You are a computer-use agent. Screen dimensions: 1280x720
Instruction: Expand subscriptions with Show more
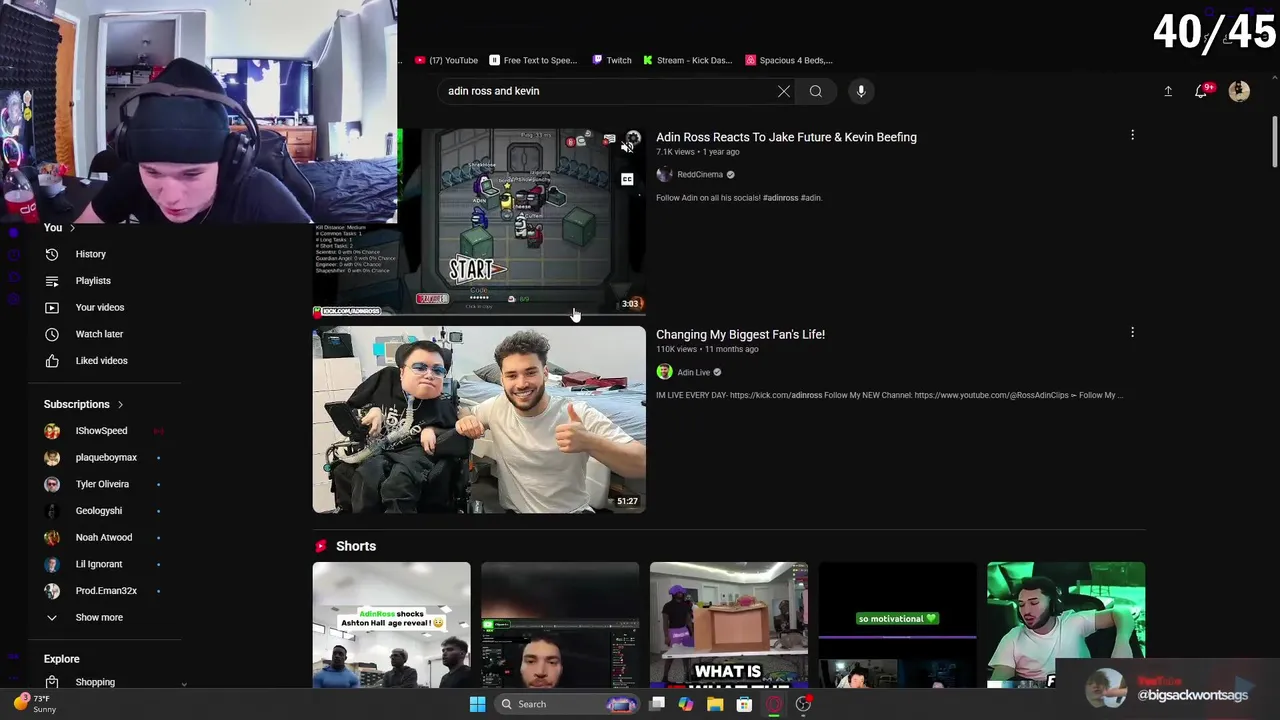(98, 618)
